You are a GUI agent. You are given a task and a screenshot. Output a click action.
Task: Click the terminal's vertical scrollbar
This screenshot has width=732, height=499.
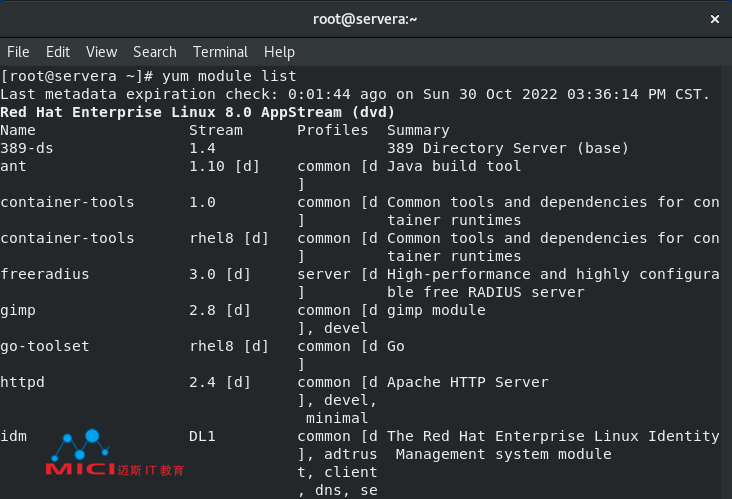(726, 282)
